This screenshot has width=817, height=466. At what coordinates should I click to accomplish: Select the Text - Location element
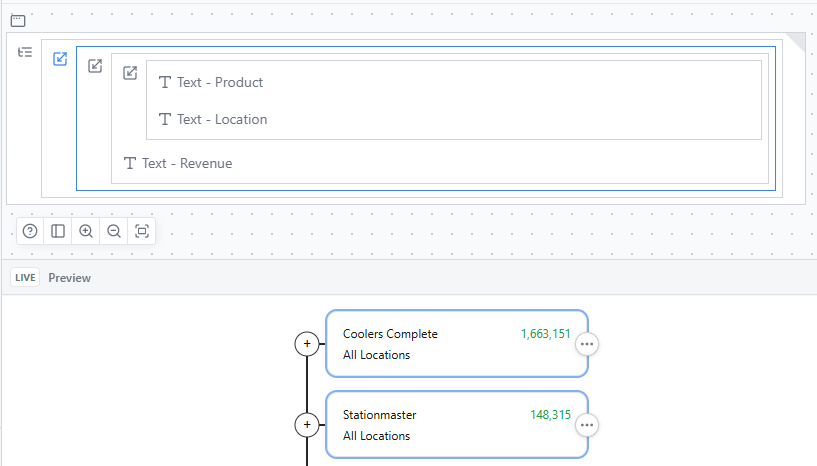[x=221, y=119]
